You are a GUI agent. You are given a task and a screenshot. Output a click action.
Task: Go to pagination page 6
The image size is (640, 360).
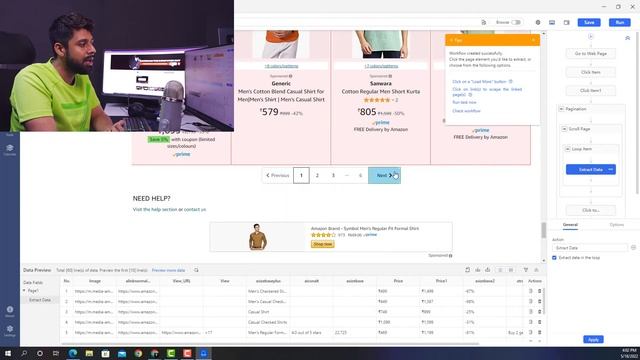(x=360, y=176)
